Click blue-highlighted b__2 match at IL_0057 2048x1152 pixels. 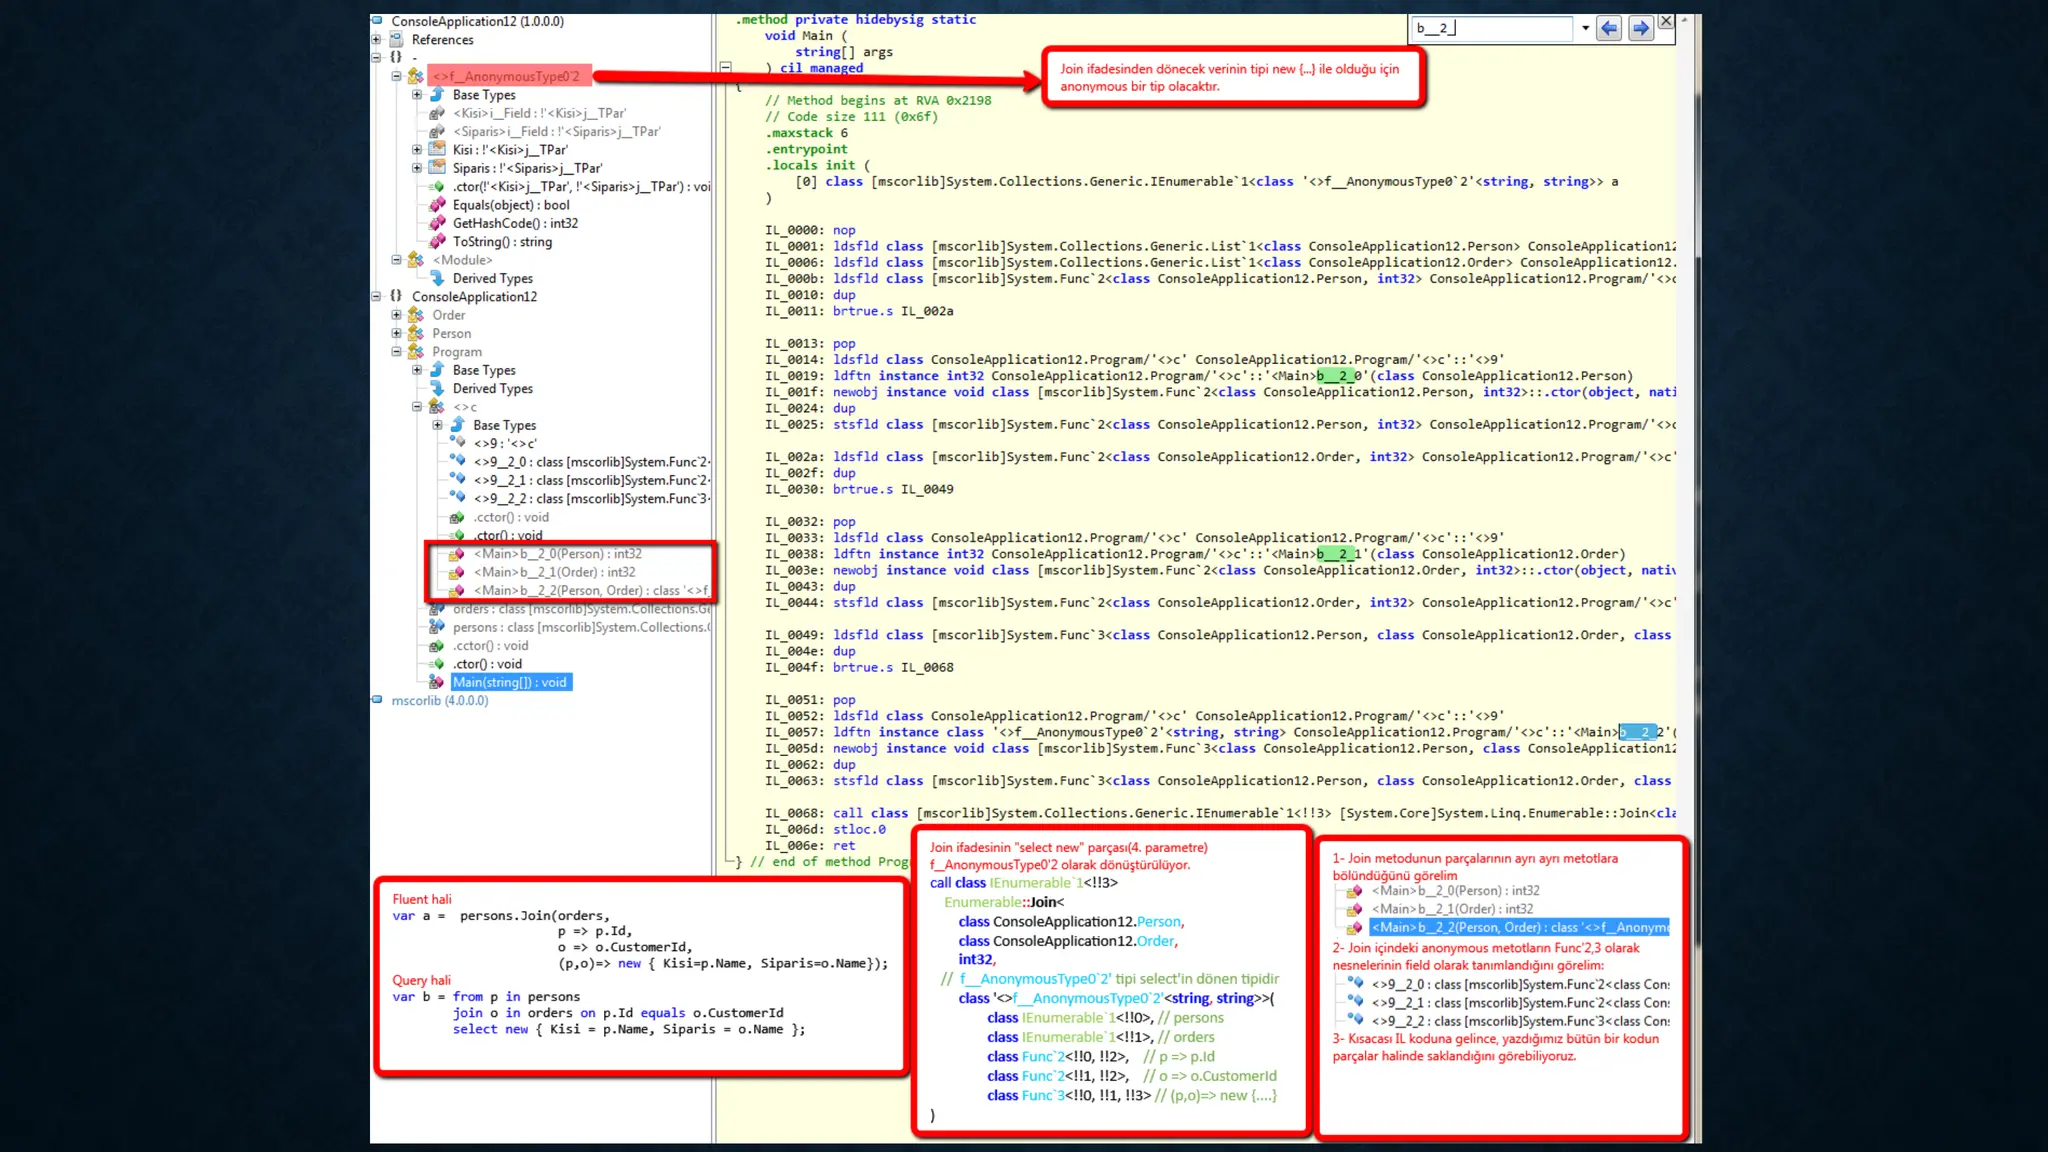[x=1637, y=732]
